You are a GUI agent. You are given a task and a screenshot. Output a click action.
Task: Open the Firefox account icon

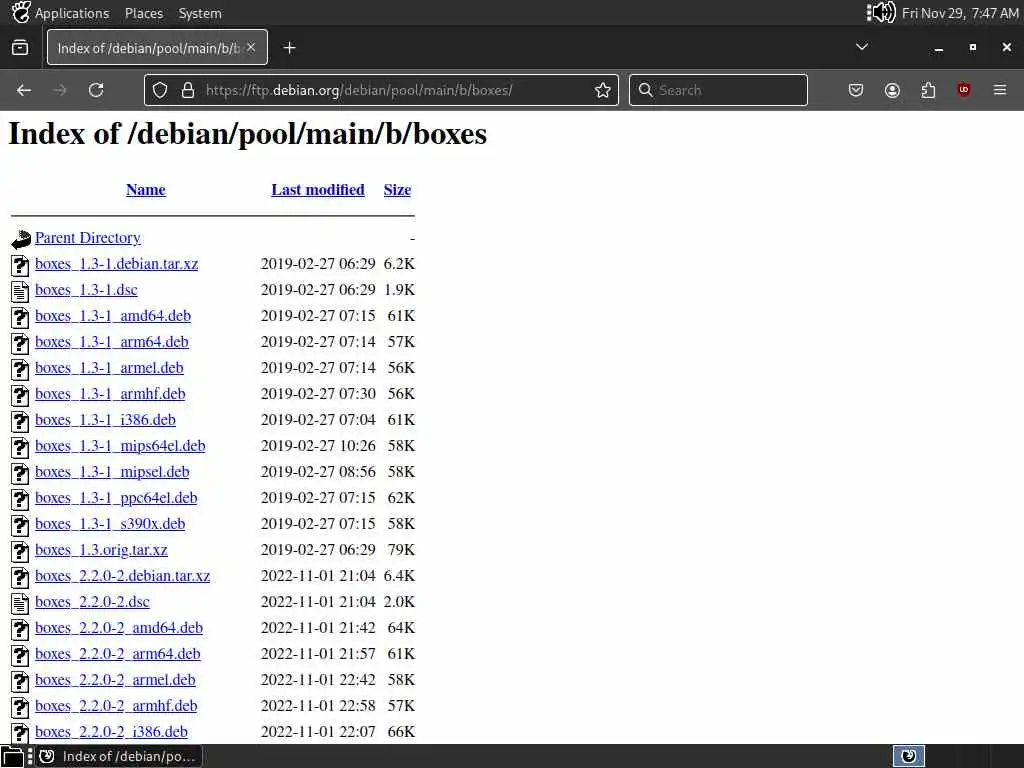point(892,90)
